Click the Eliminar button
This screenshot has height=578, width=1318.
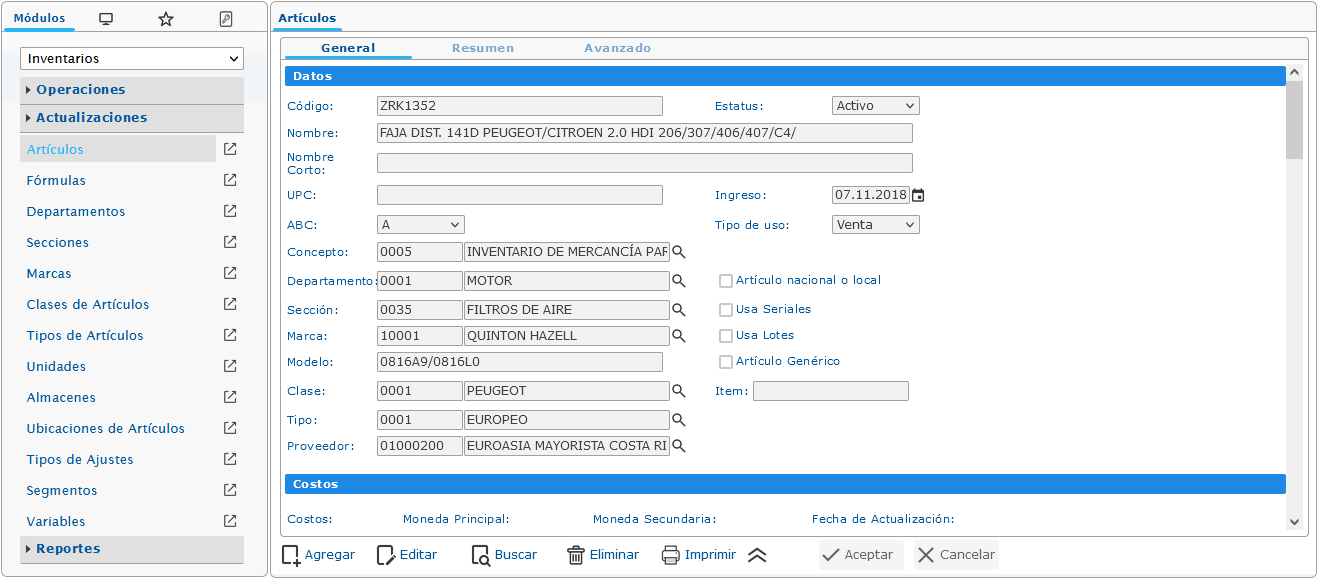tap(603, 555)
